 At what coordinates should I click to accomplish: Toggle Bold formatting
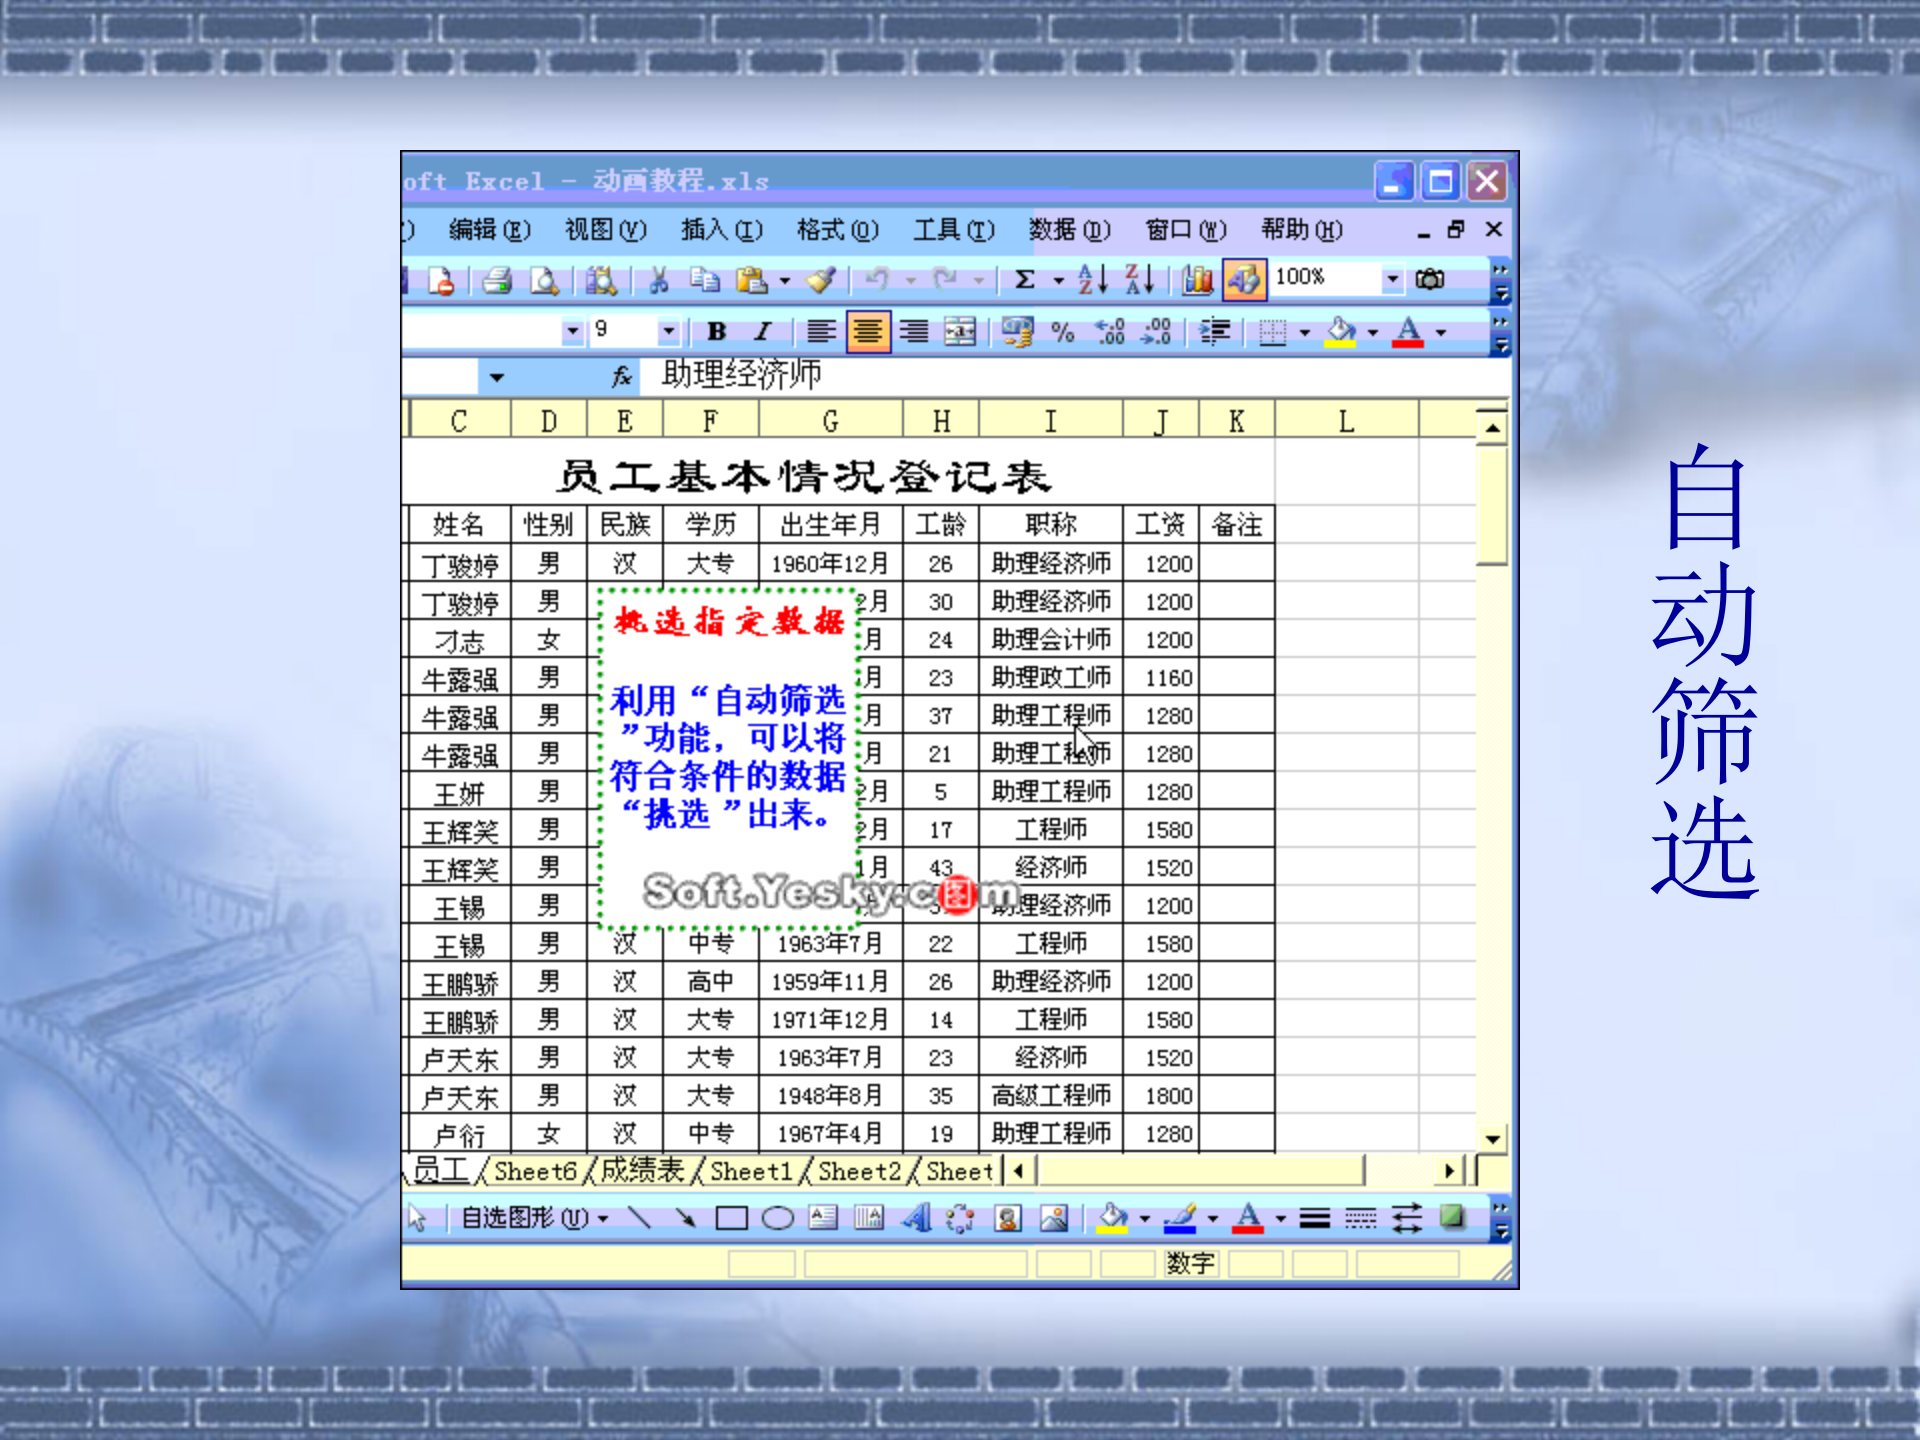click(x=716, y=330)
